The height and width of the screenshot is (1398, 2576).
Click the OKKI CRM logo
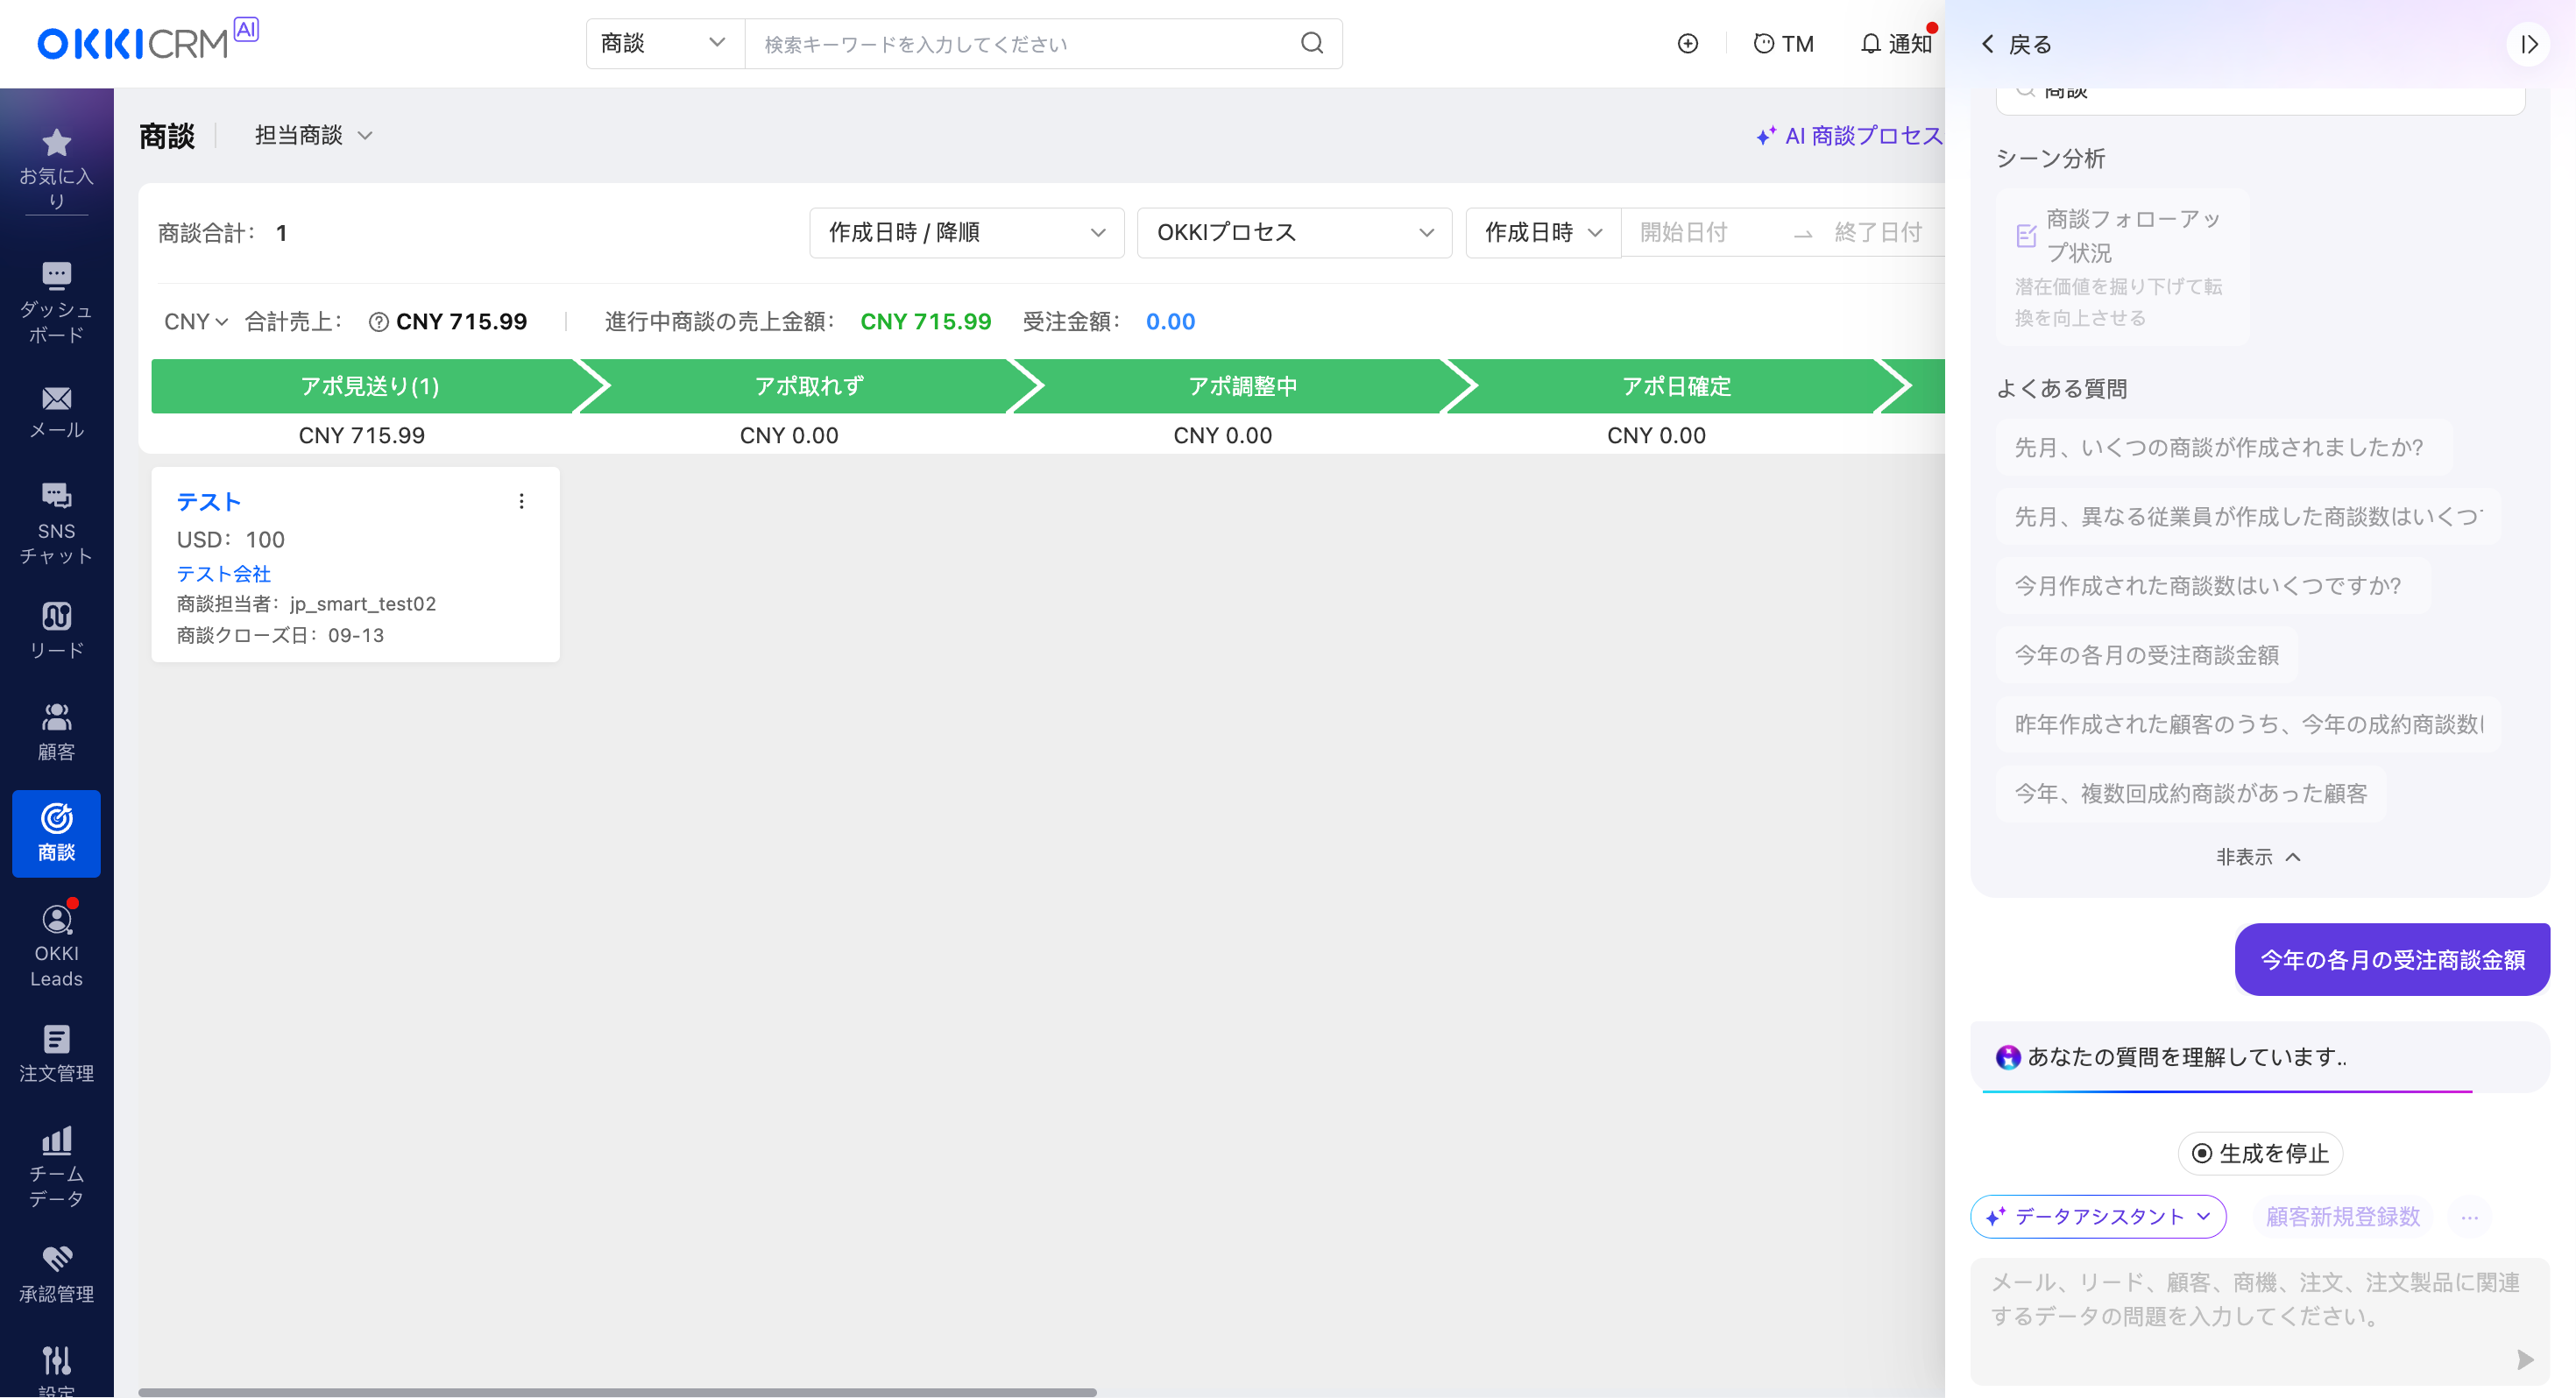coord(147,41)
